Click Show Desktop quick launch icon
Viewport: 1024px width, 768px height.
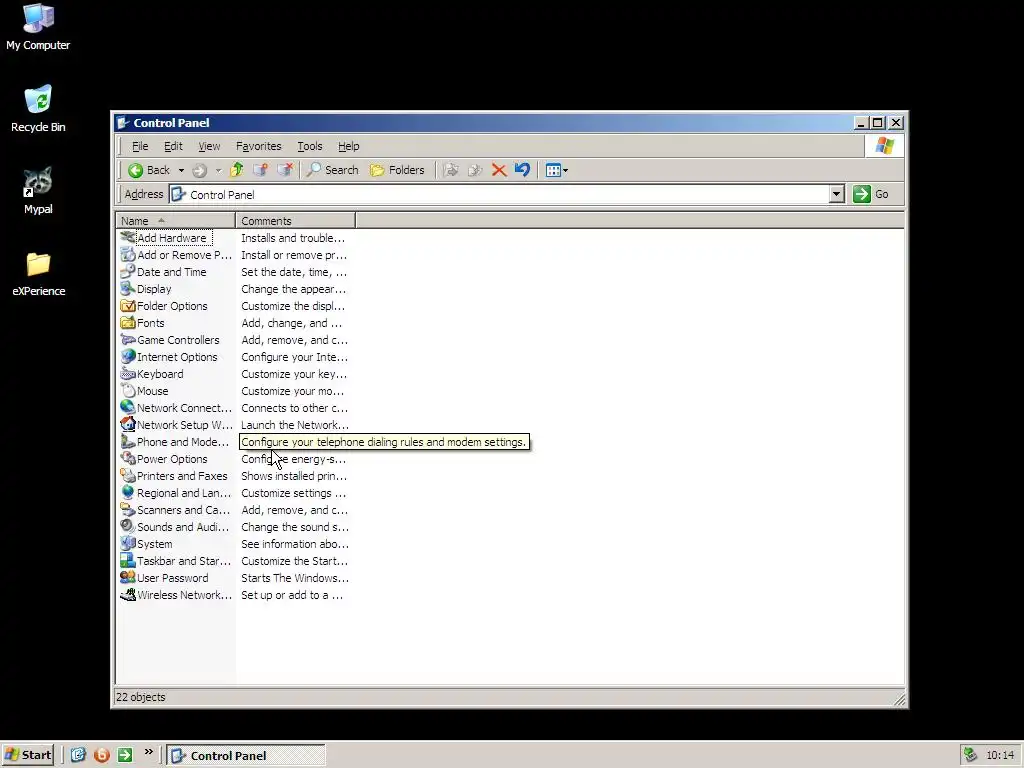coord(78,755)
